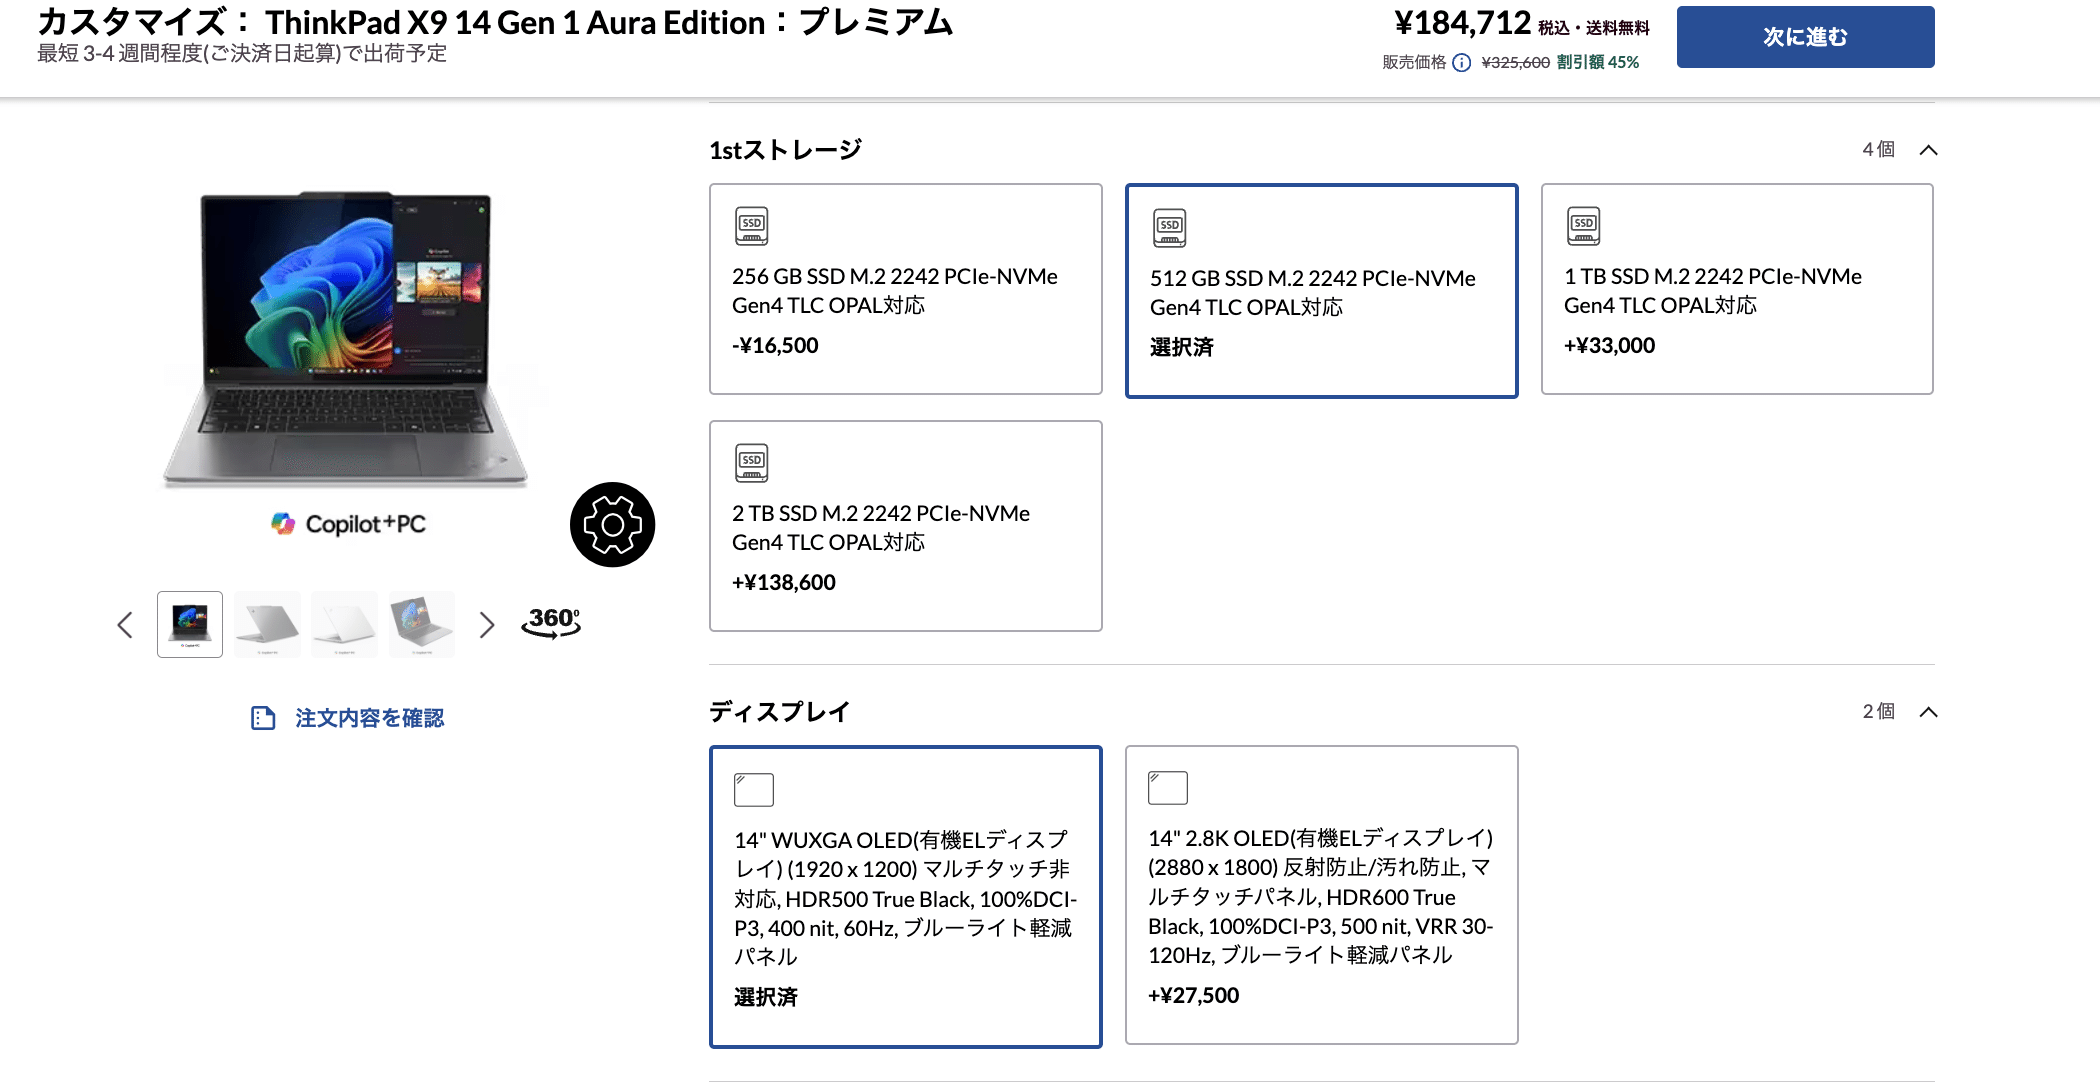Click the settings gear icon over product image
This screenshot has width=2100, height=1086.
(x=612, y=524)
